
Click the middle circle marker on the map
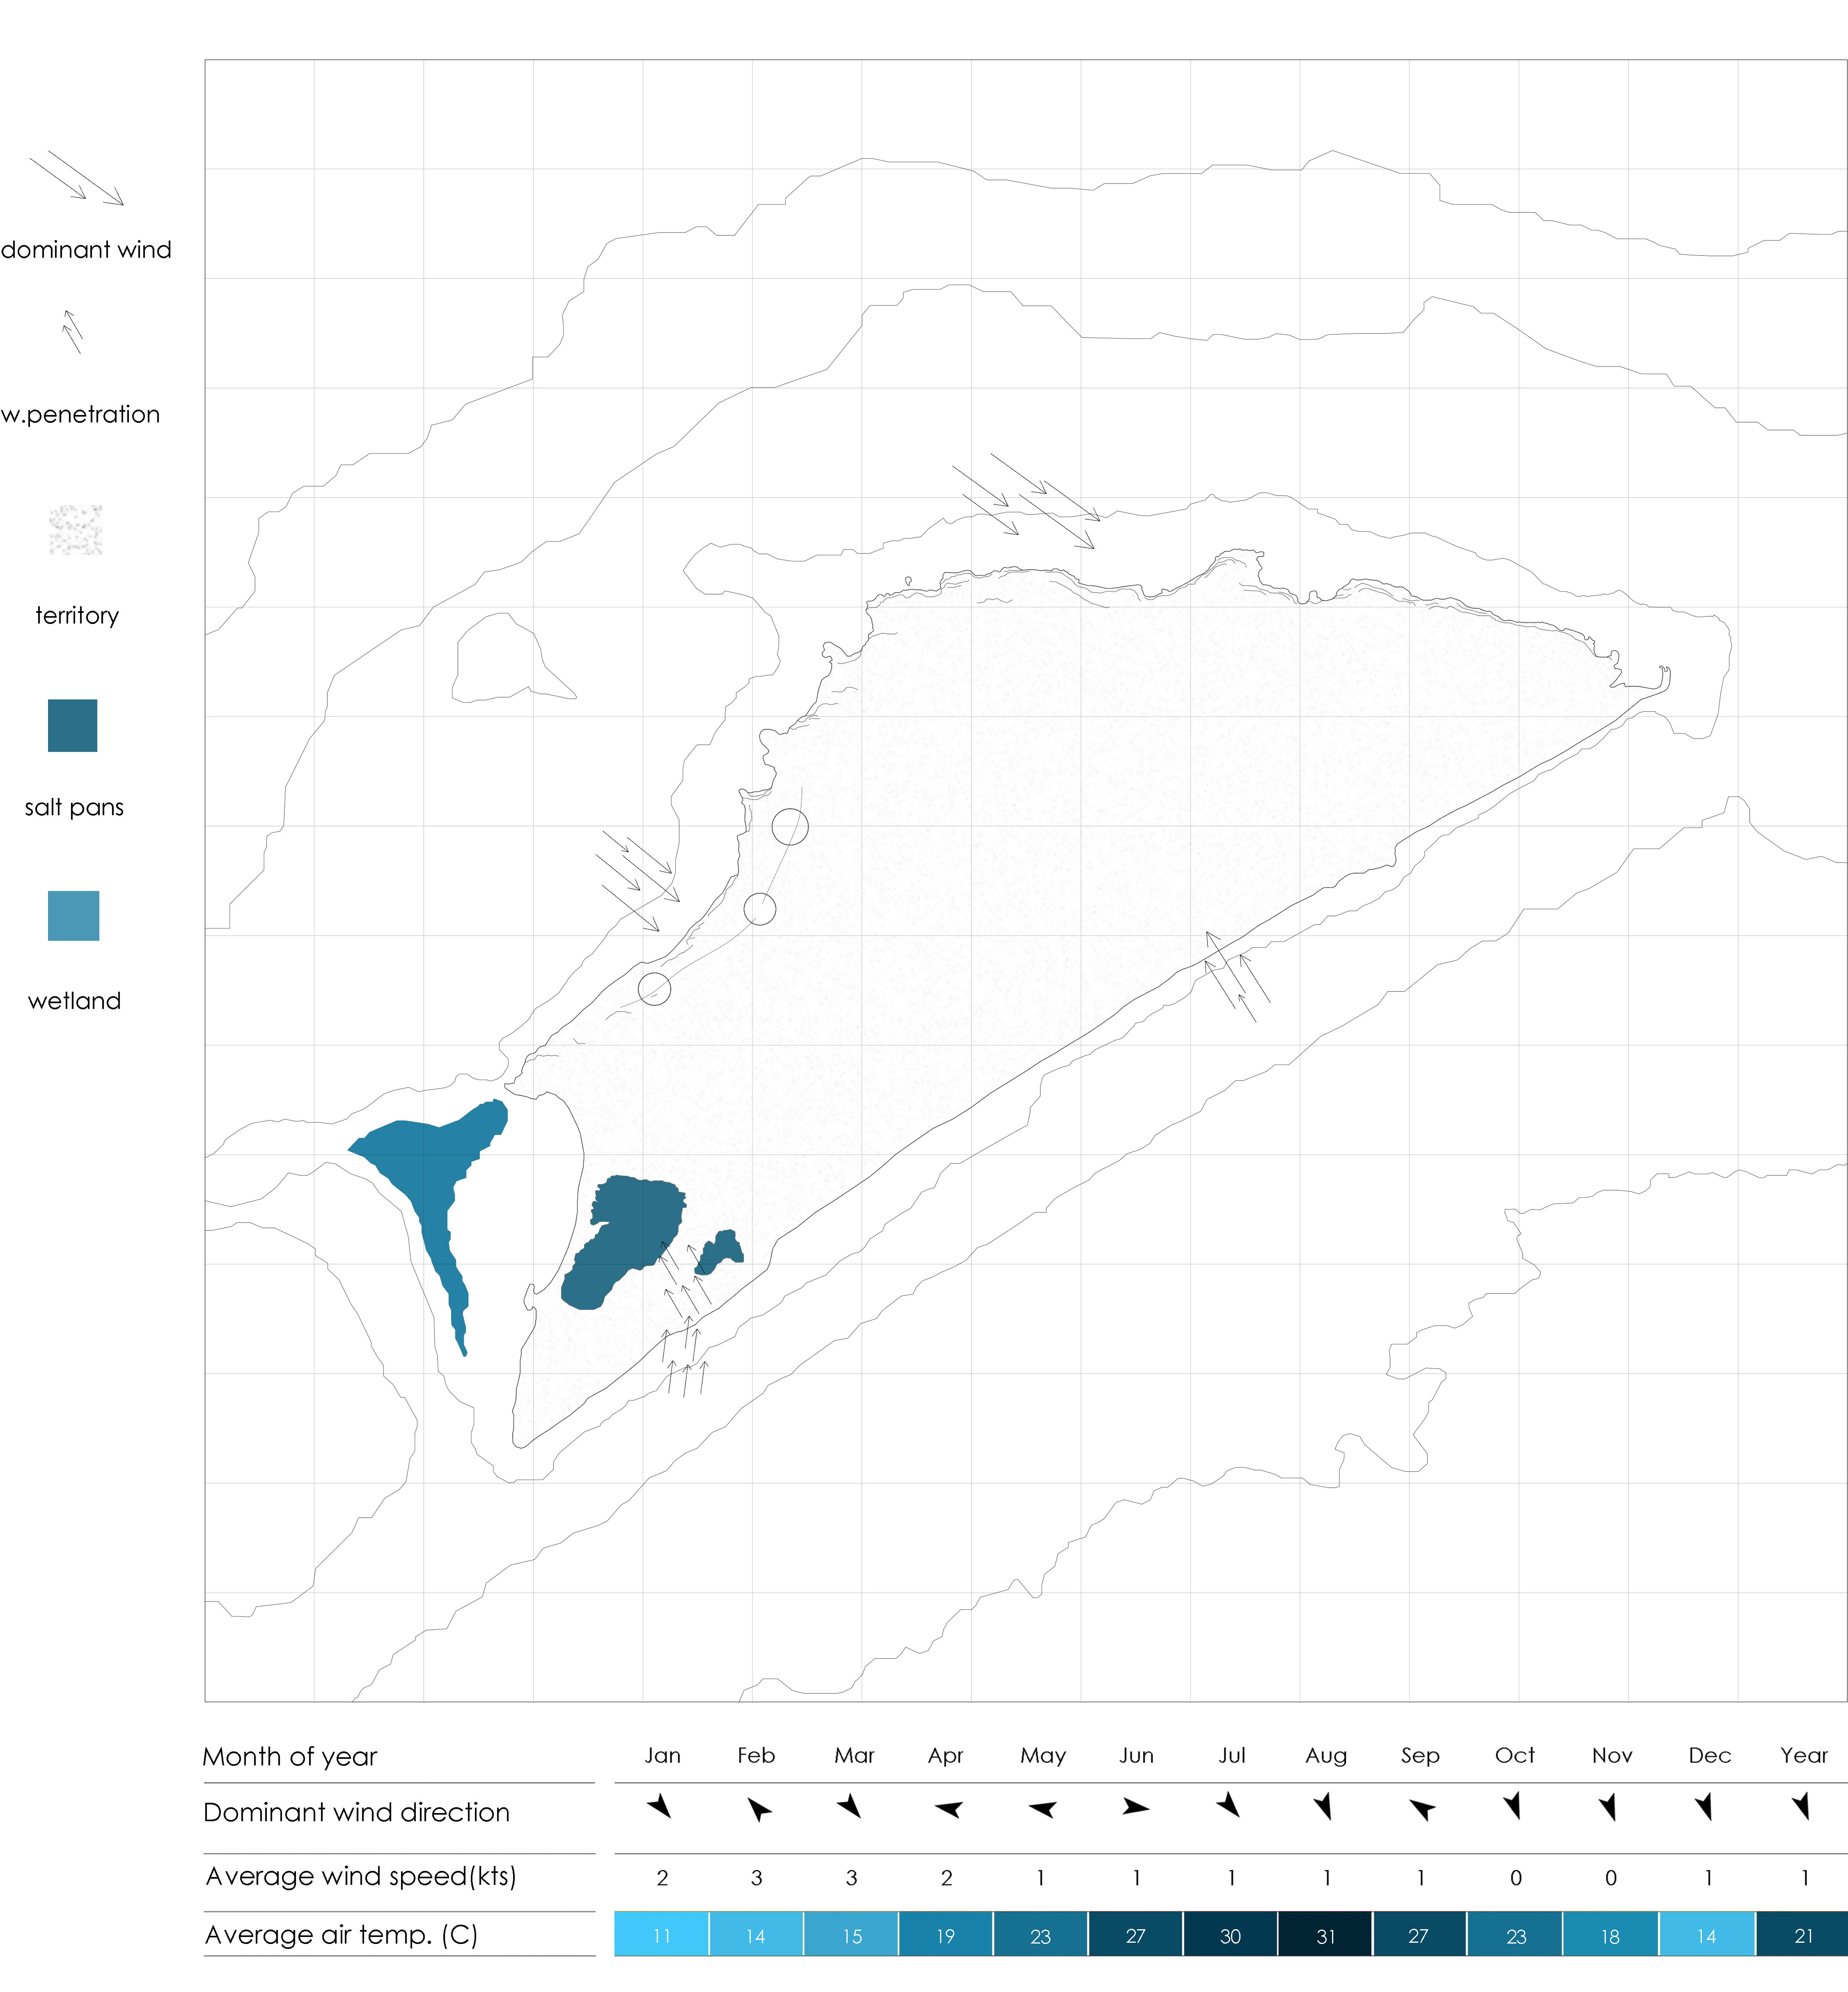pos(760,909)
